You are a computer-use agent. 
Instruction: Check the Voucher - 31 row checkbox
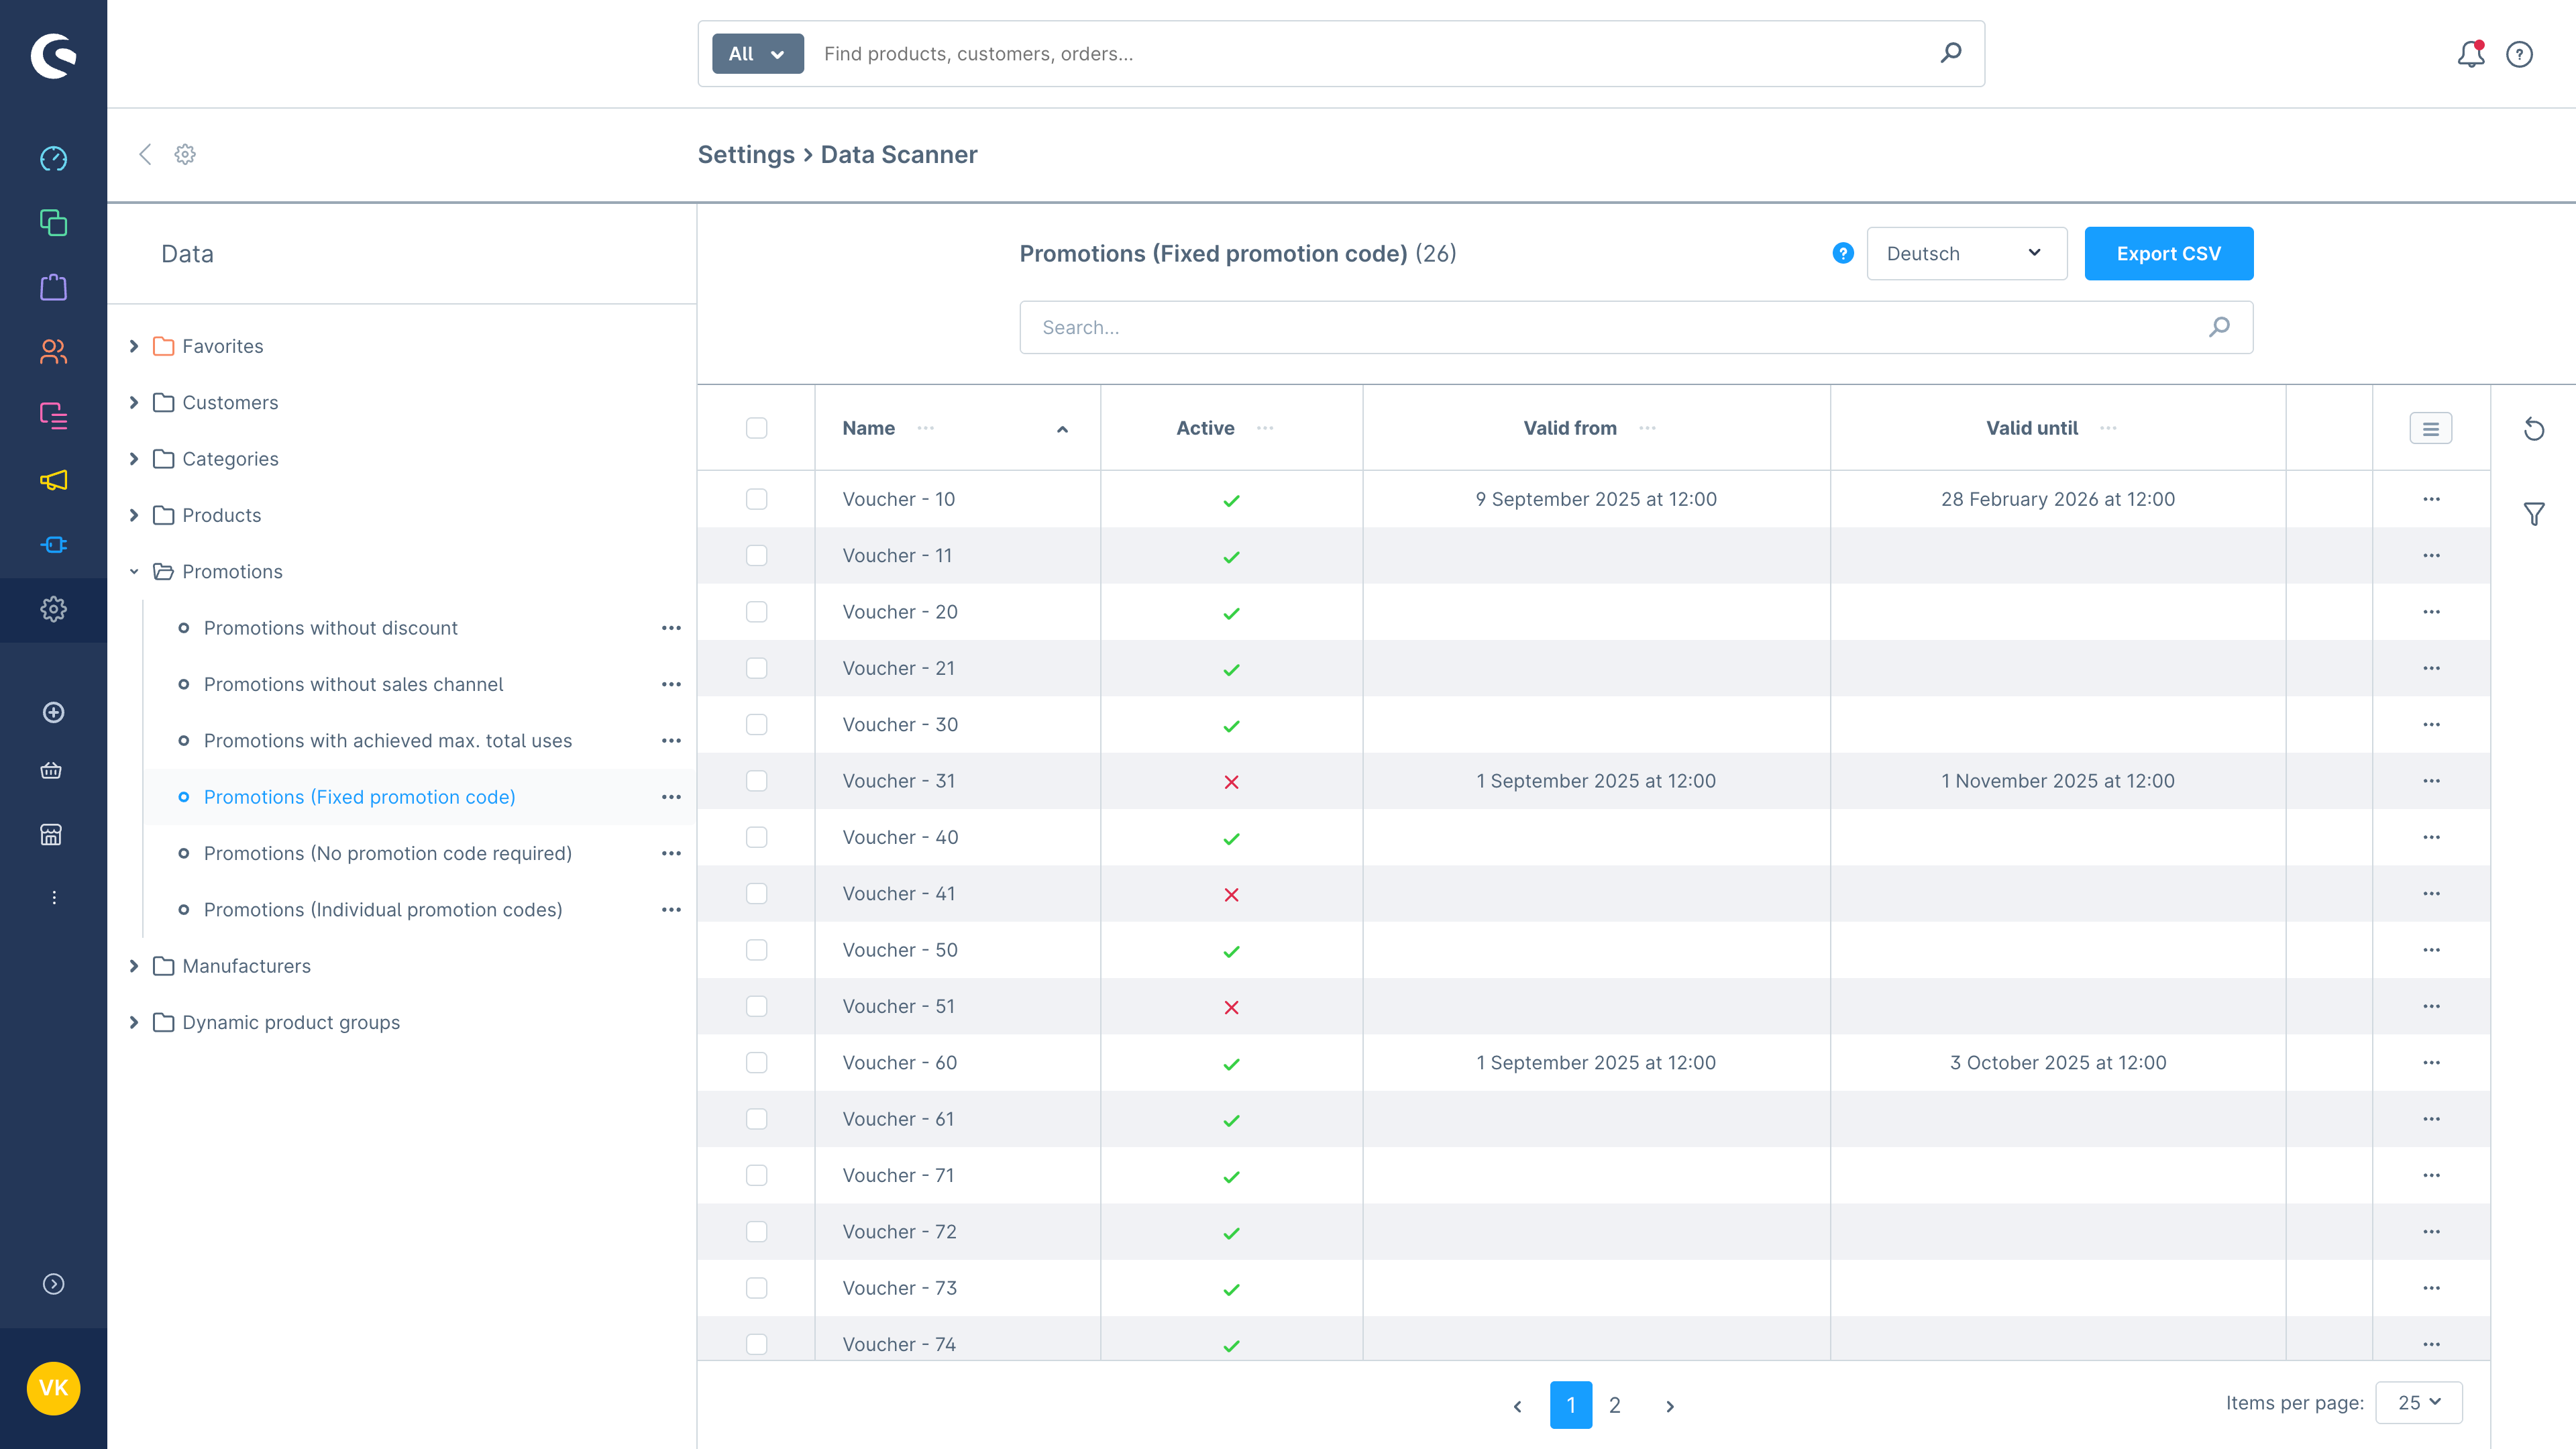click(x=756, y=781)
